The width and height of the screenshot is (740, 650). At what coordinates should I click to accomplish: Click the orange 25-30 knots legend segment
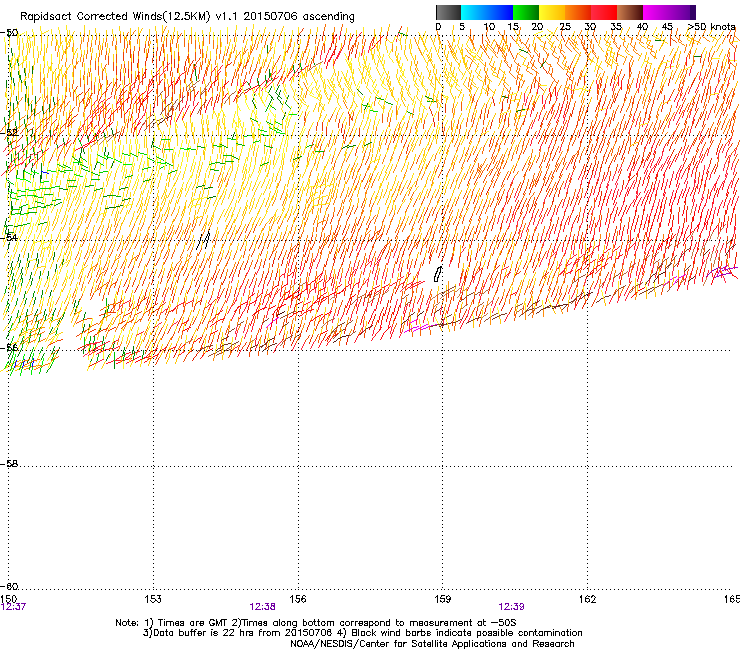click(578, 12)
